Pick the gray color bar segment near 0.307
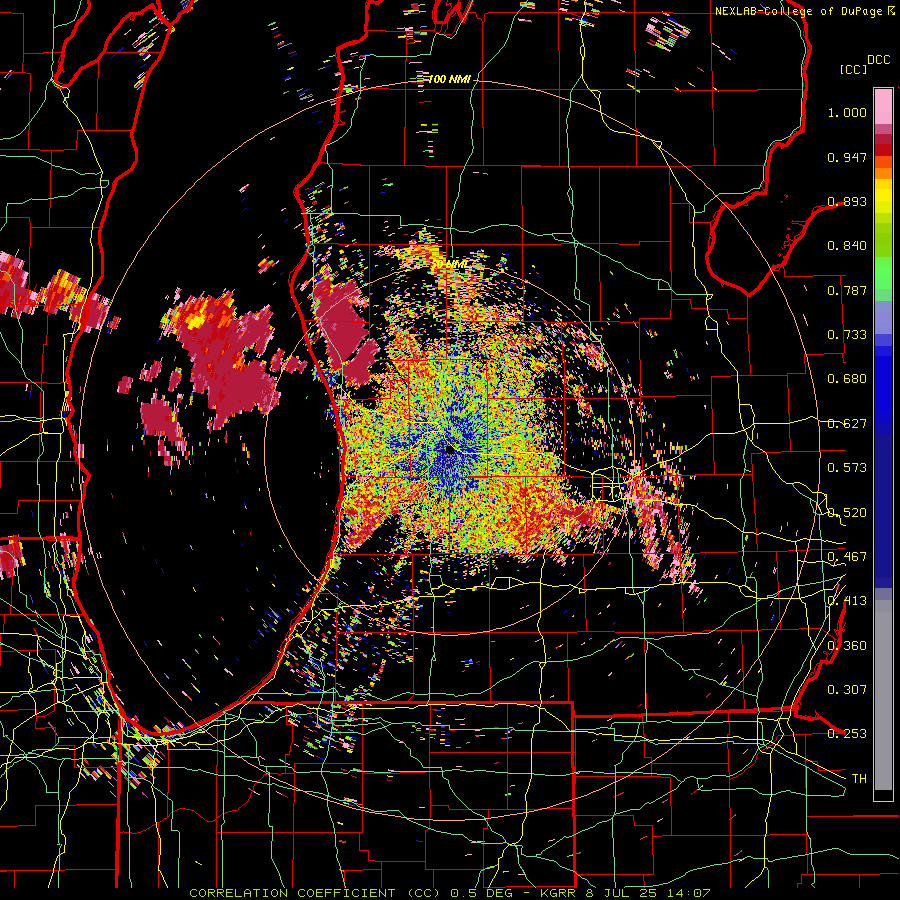The width and height of the screenshot is (900, 900). pos(883,695)
